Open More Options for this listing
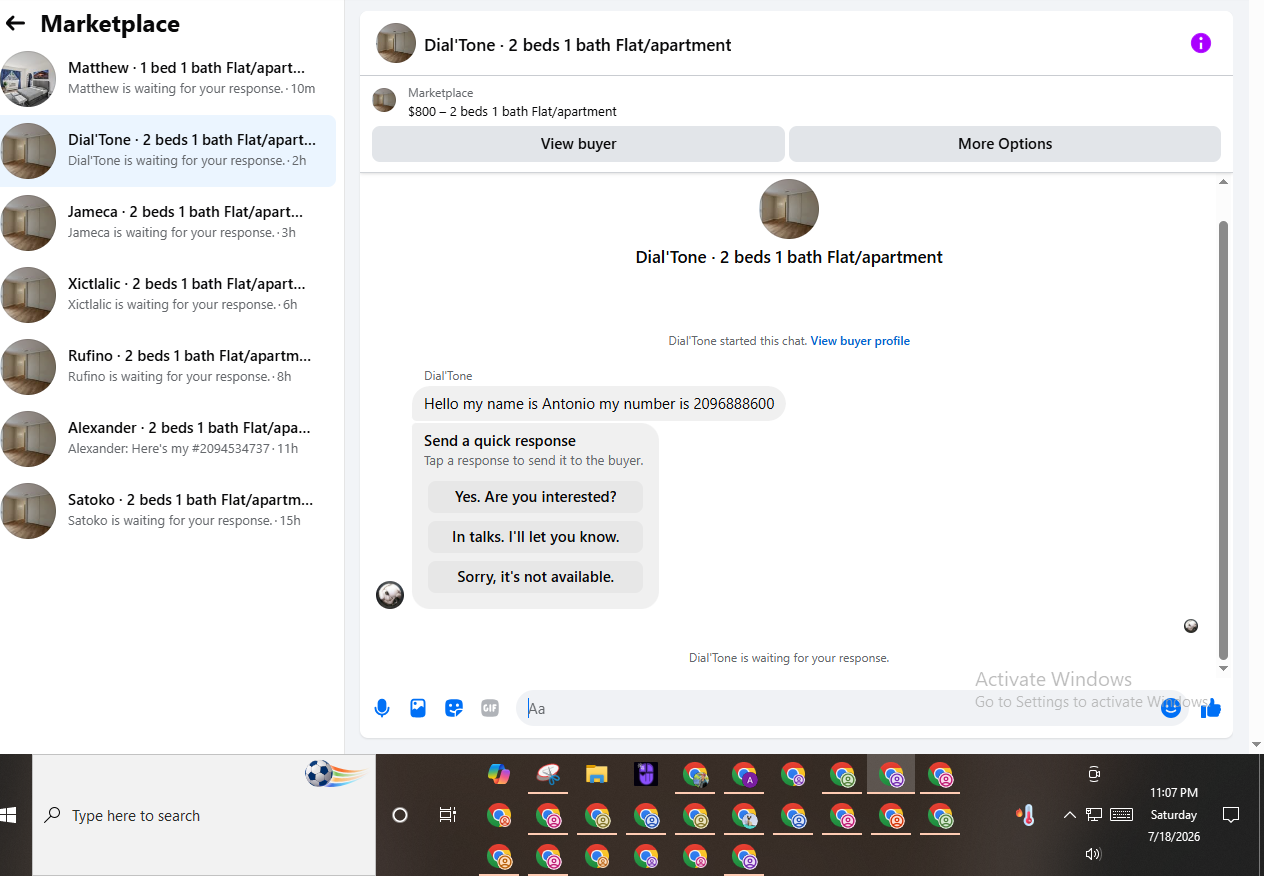Screen dimensions: 1264x876 click(1005, 144)
